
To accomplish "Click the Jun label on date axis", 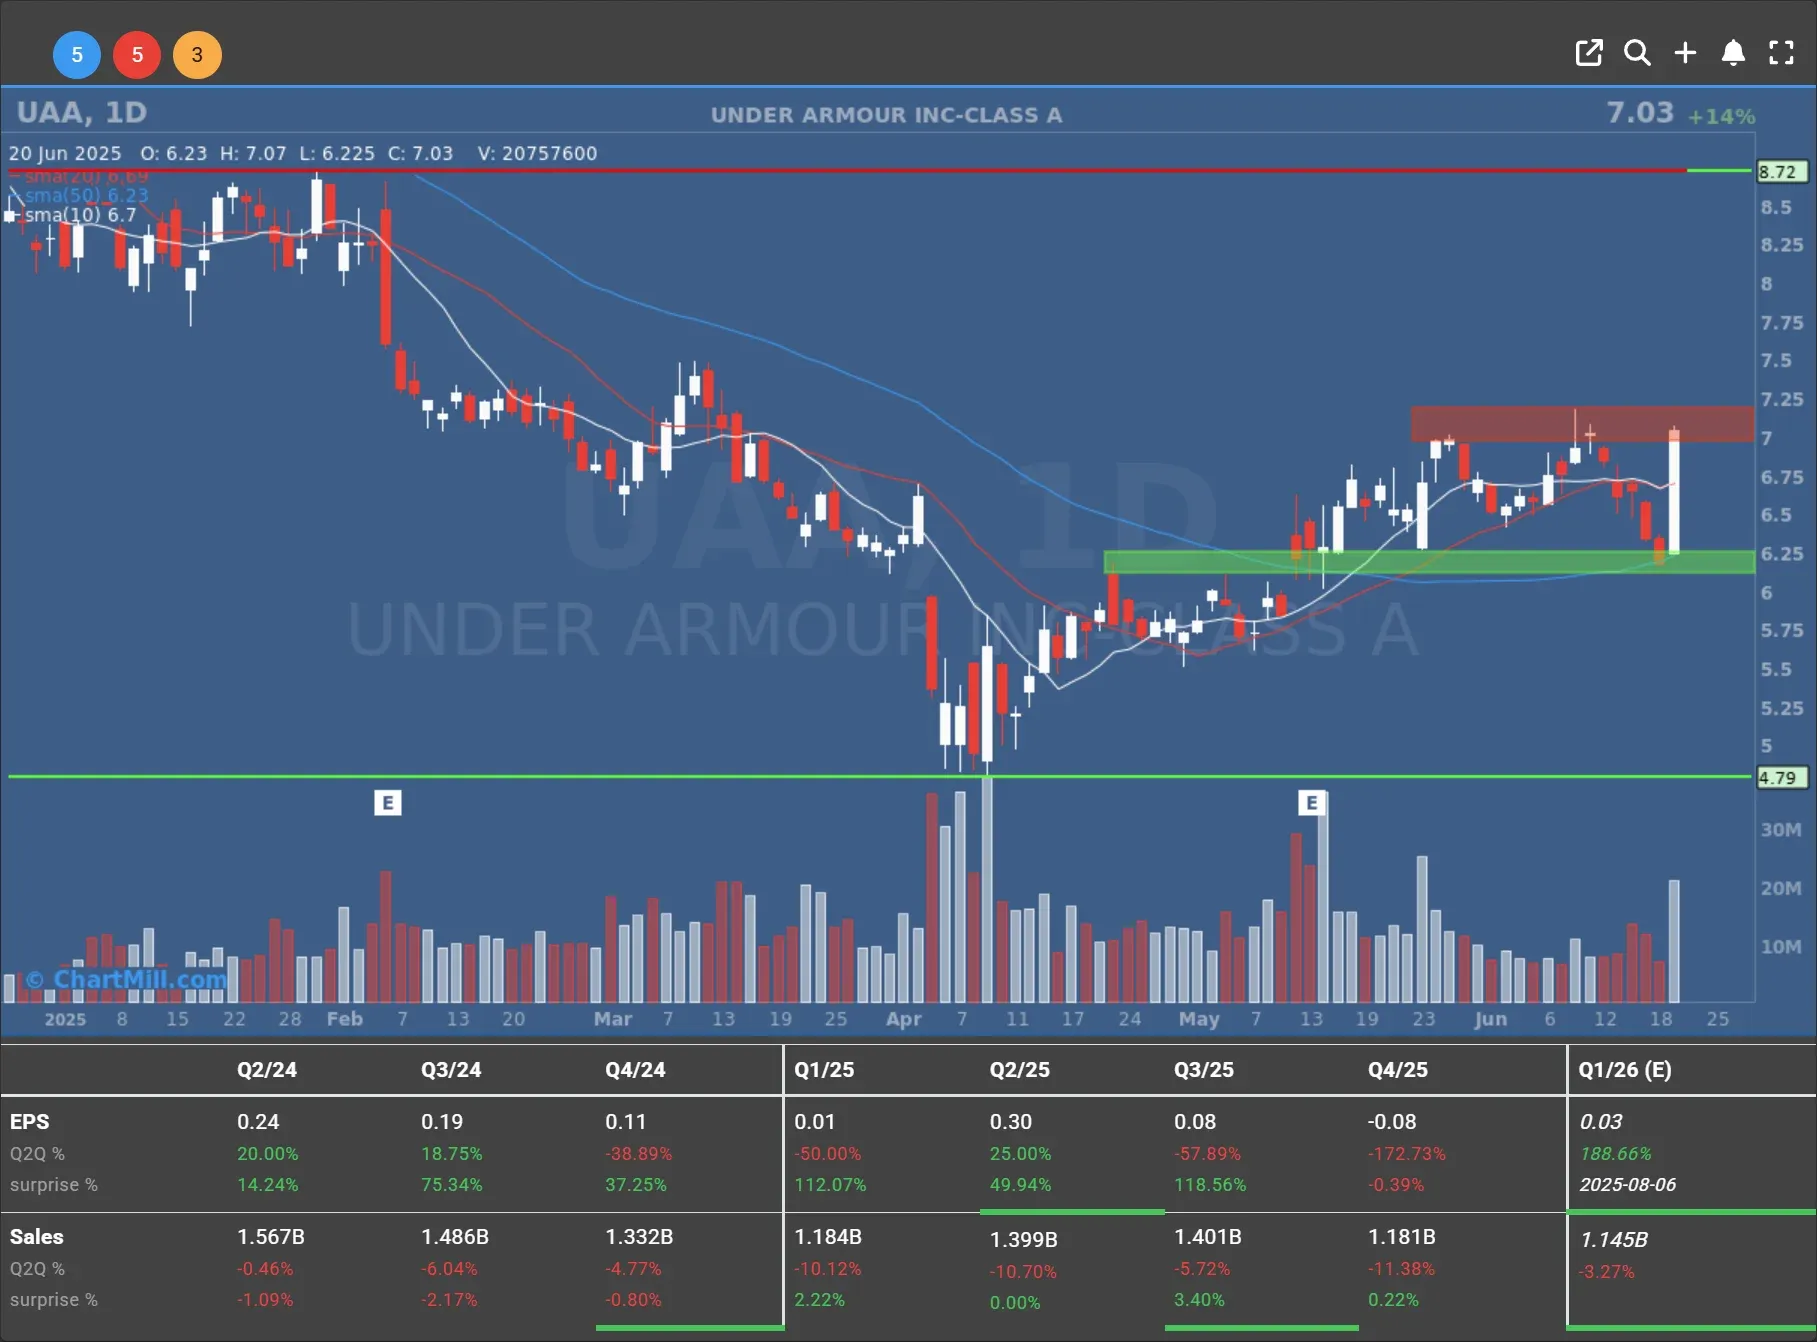I will coord(1490,1019).
